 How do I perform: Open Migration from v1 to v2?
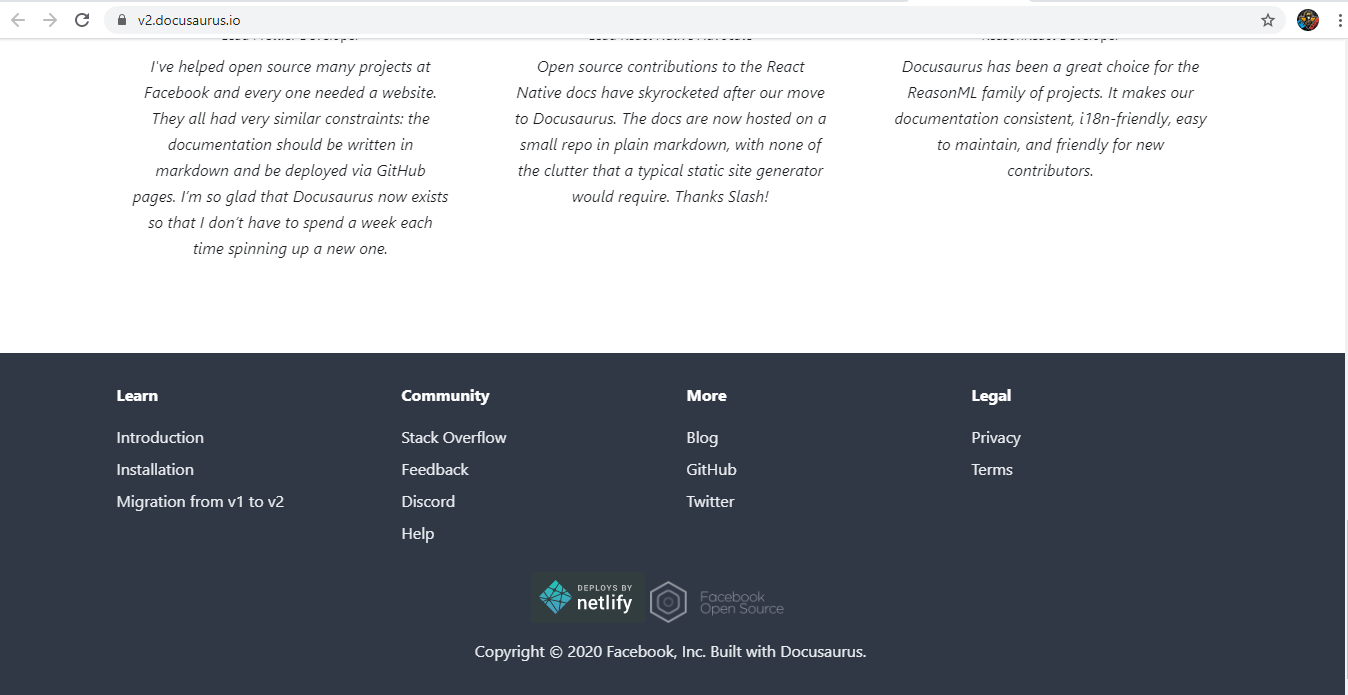(200, 501)
